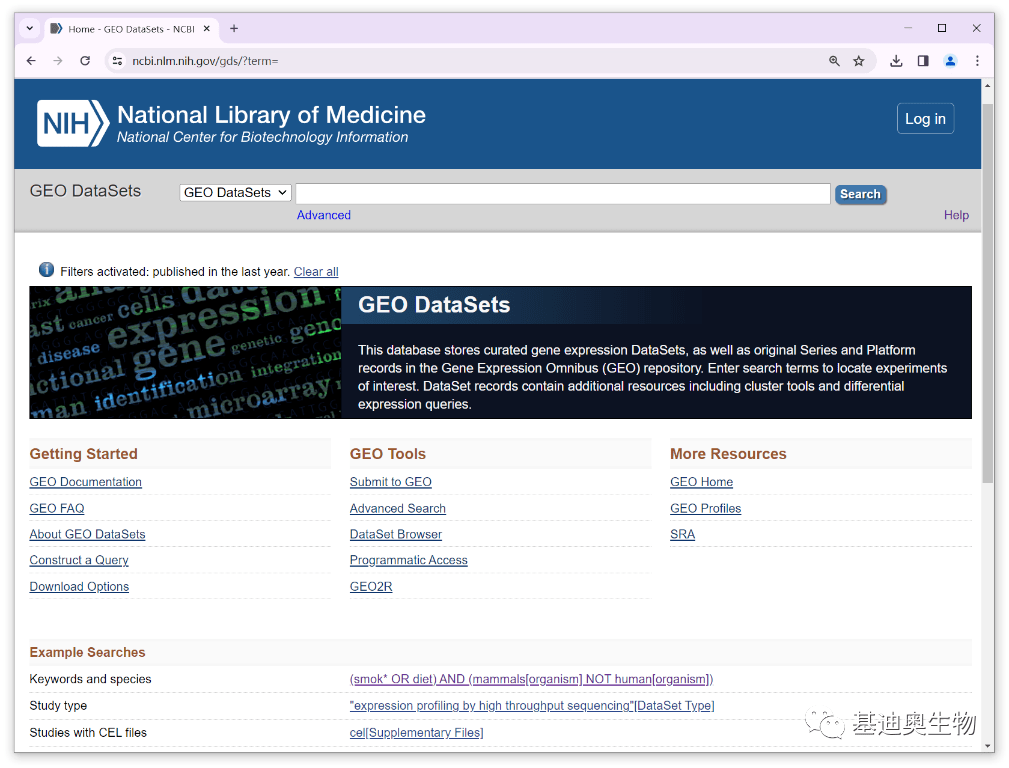Open the Advanced search link under search box
The height and width of the screenshot is (768, 1009).
pyautogui.click(x=324, y=215)
